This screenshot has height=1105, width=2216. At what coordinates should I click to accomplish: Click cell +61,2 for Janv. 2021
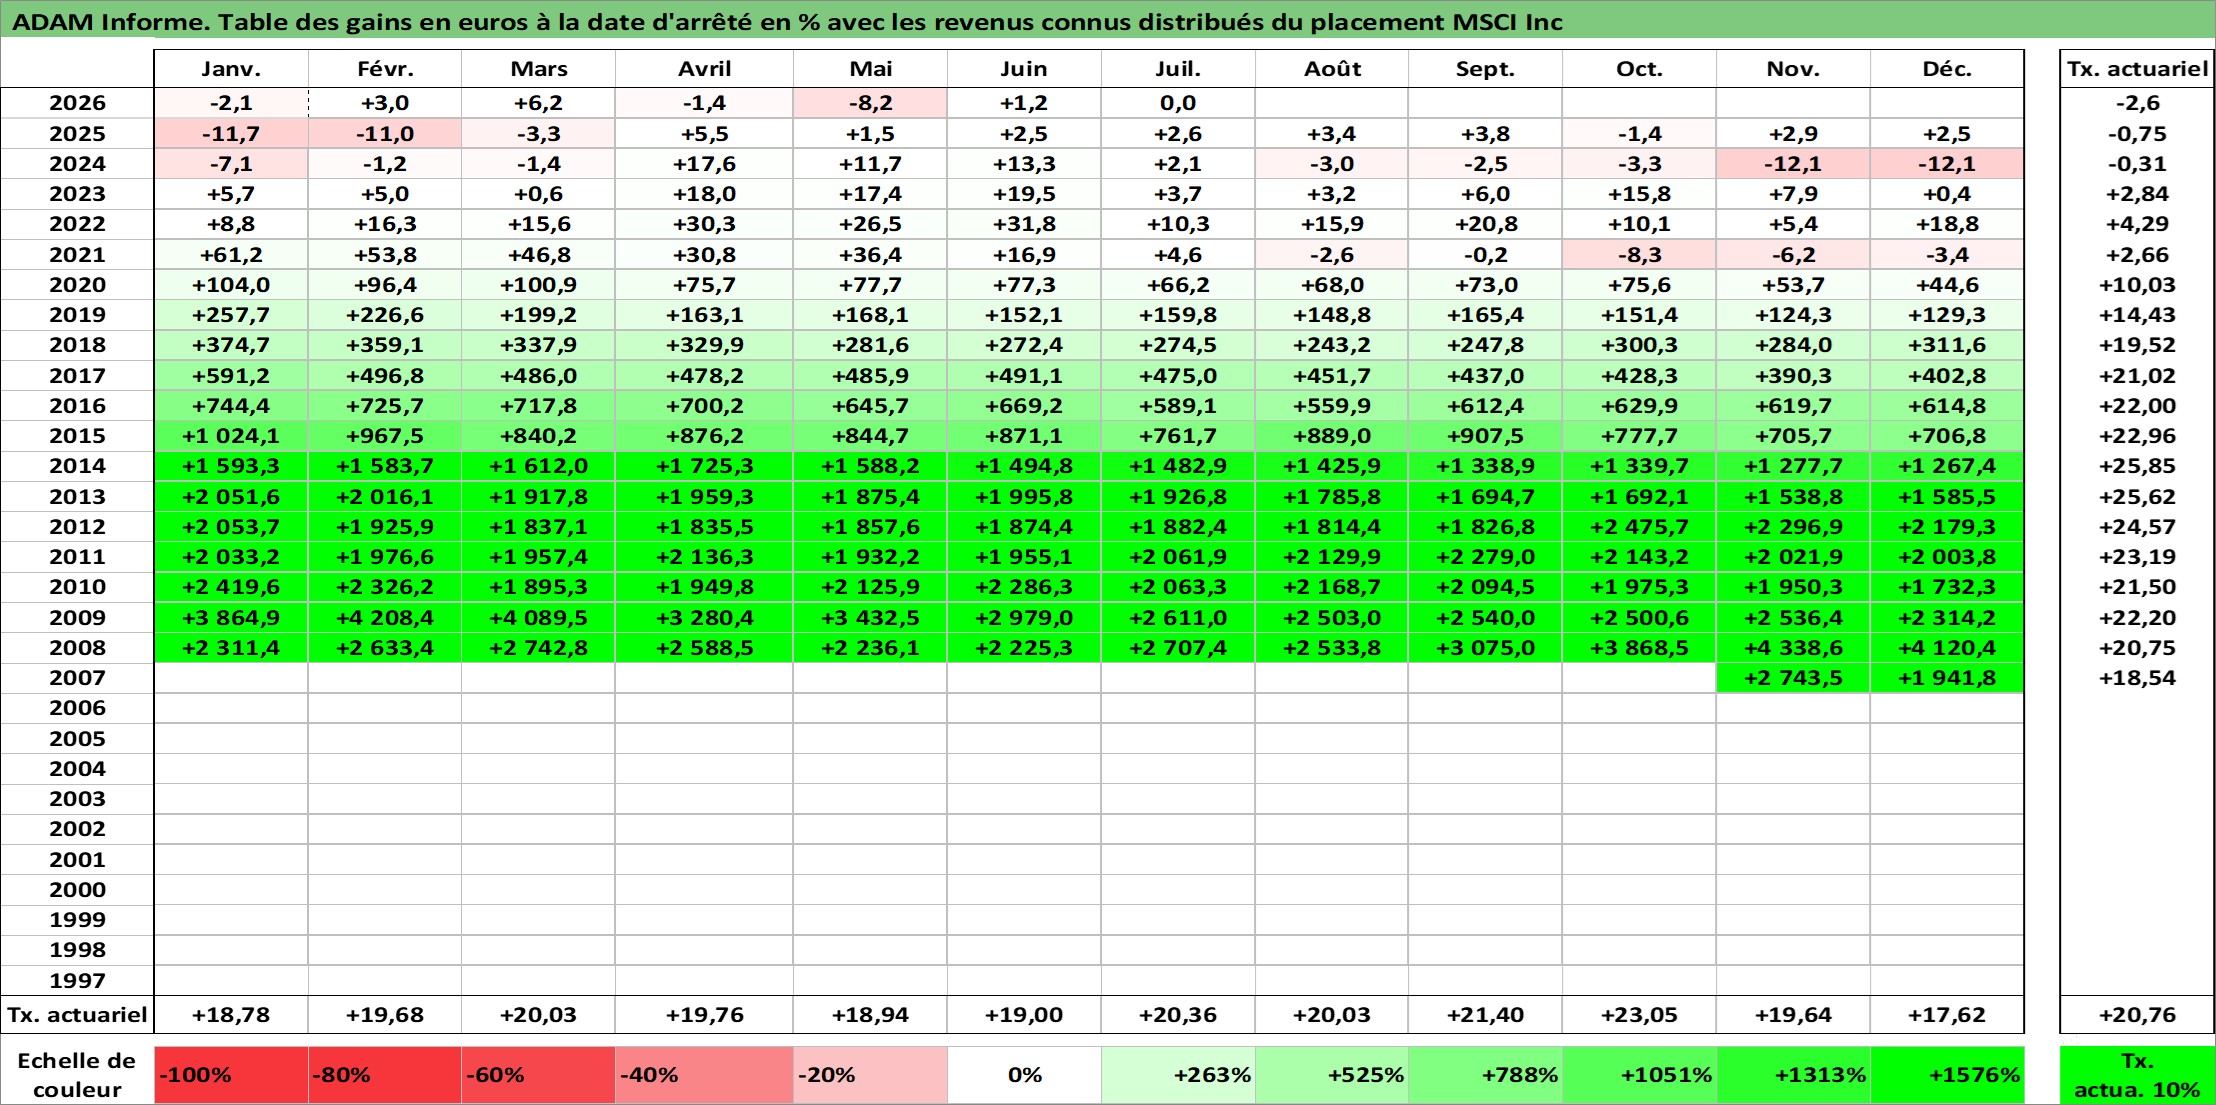231,255
